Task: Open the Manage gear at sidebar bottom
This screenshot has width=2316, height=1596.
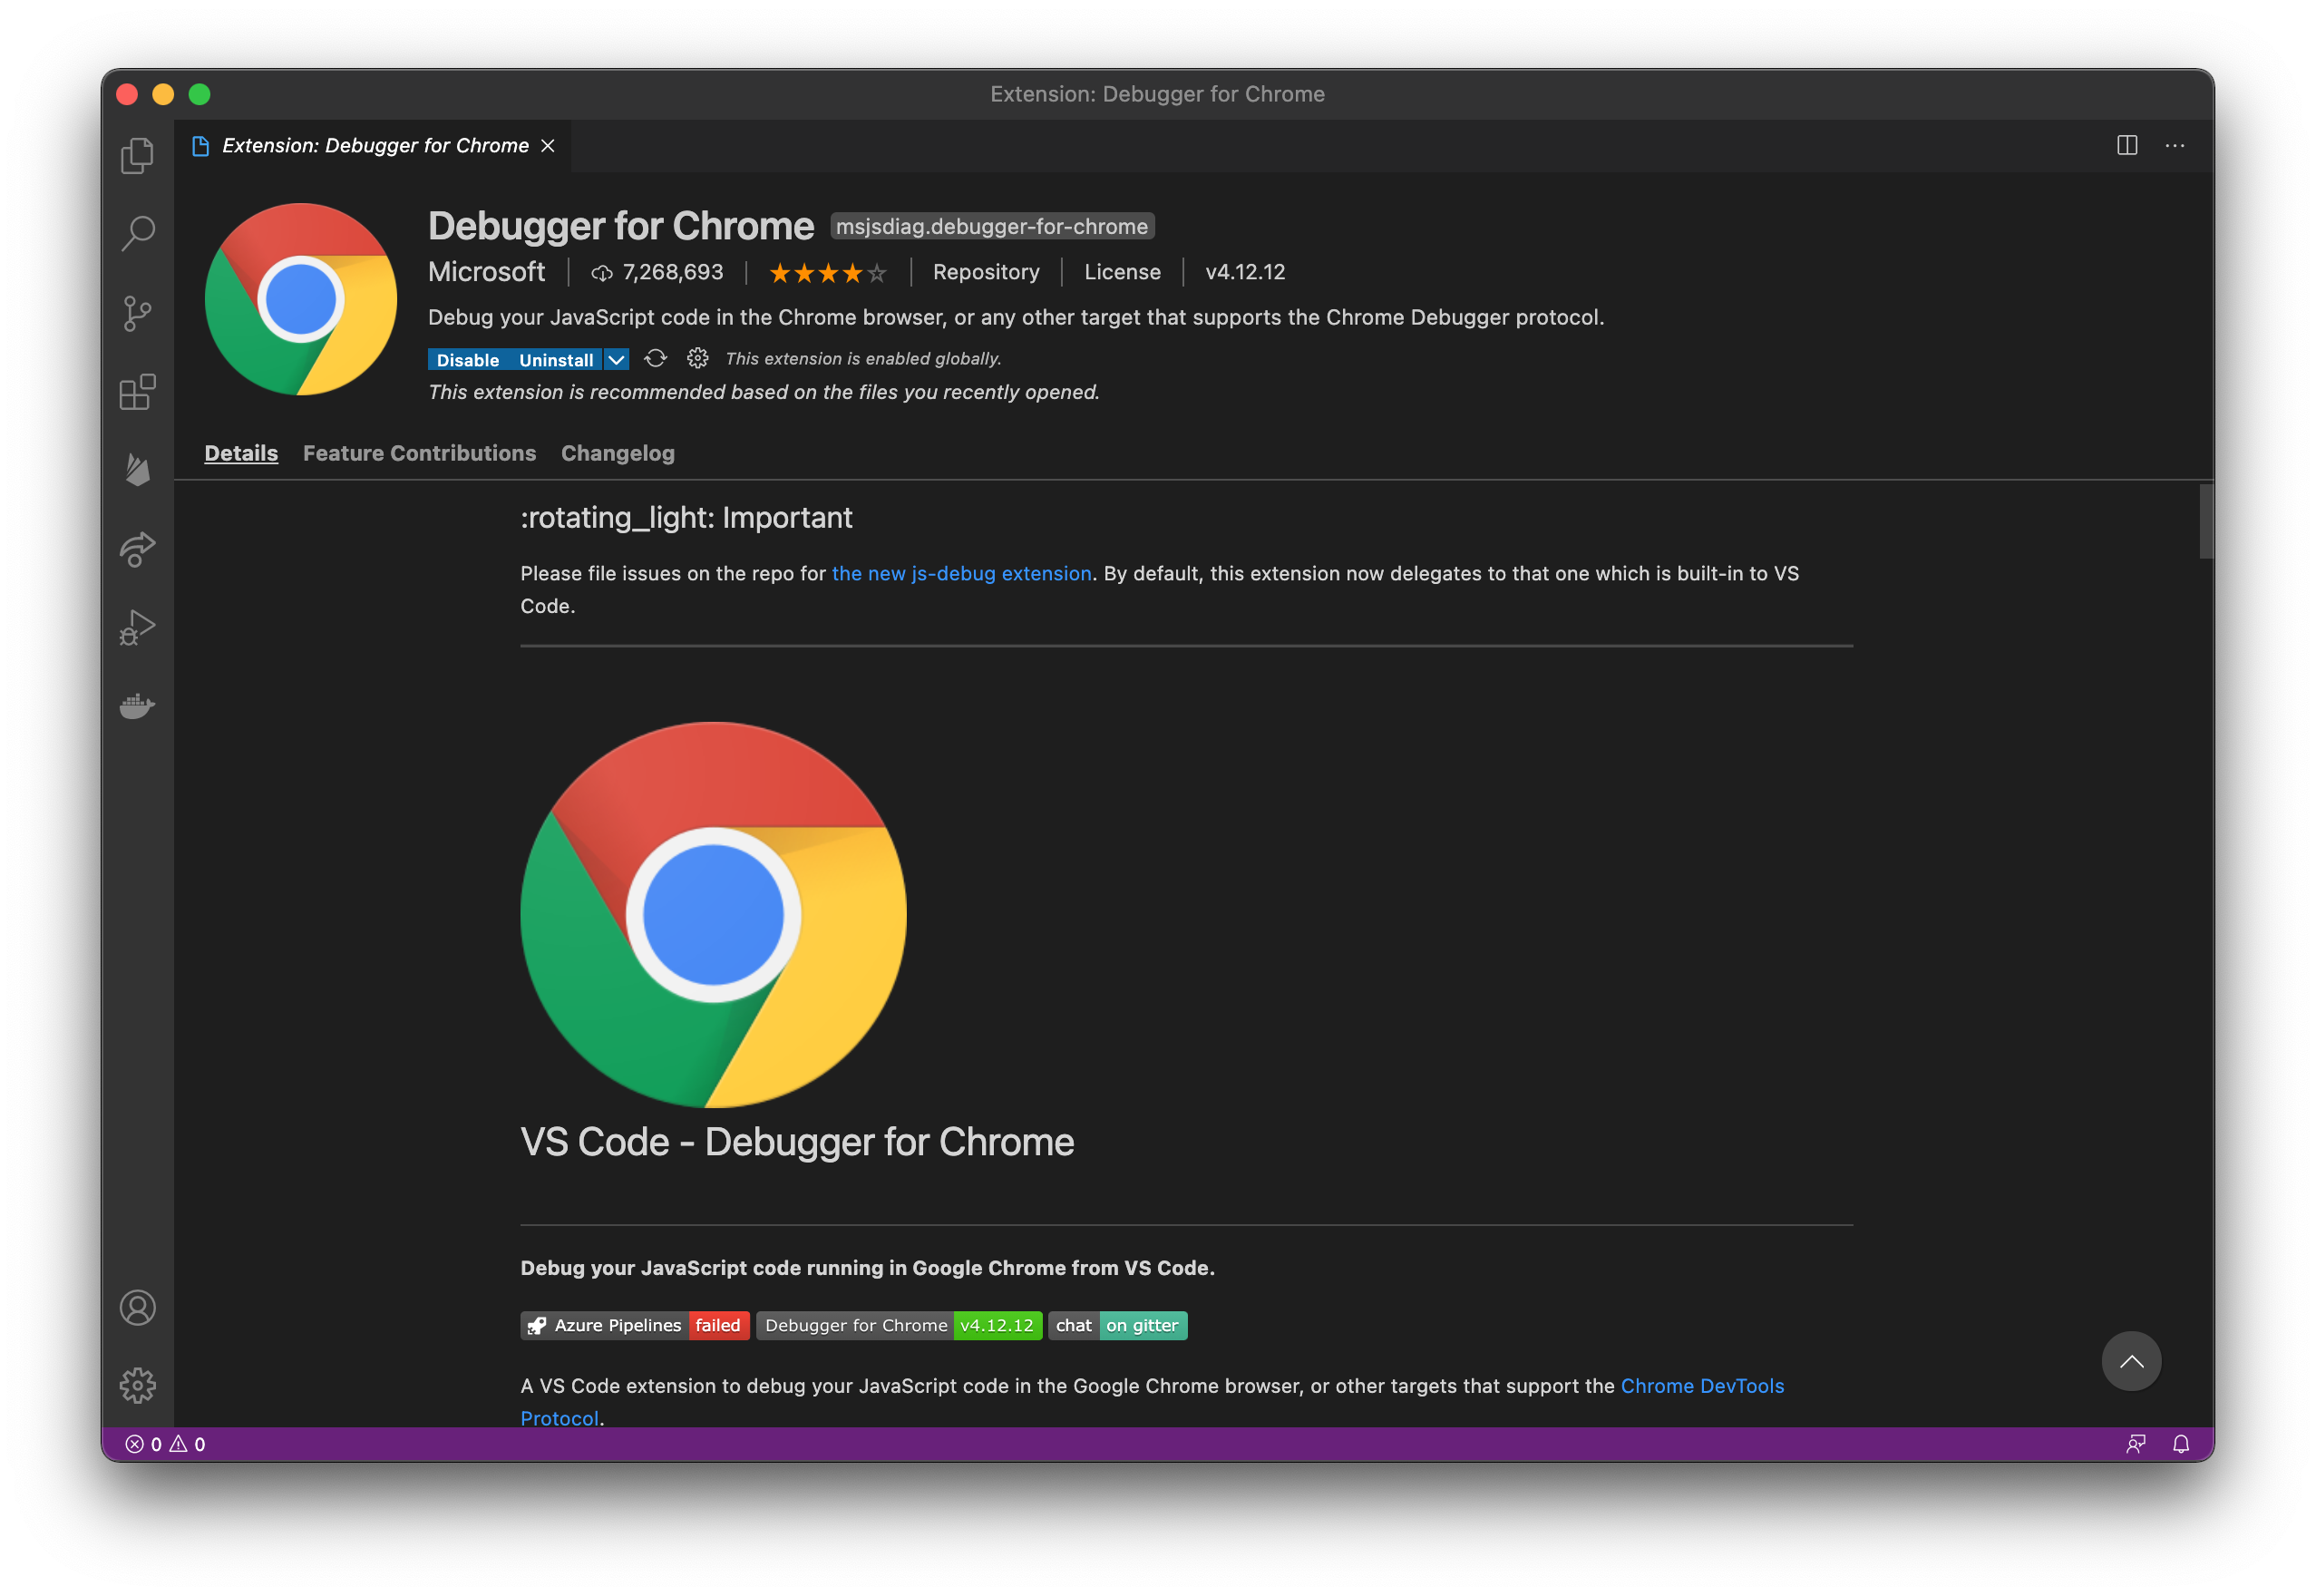Action: pos(137,1385)
